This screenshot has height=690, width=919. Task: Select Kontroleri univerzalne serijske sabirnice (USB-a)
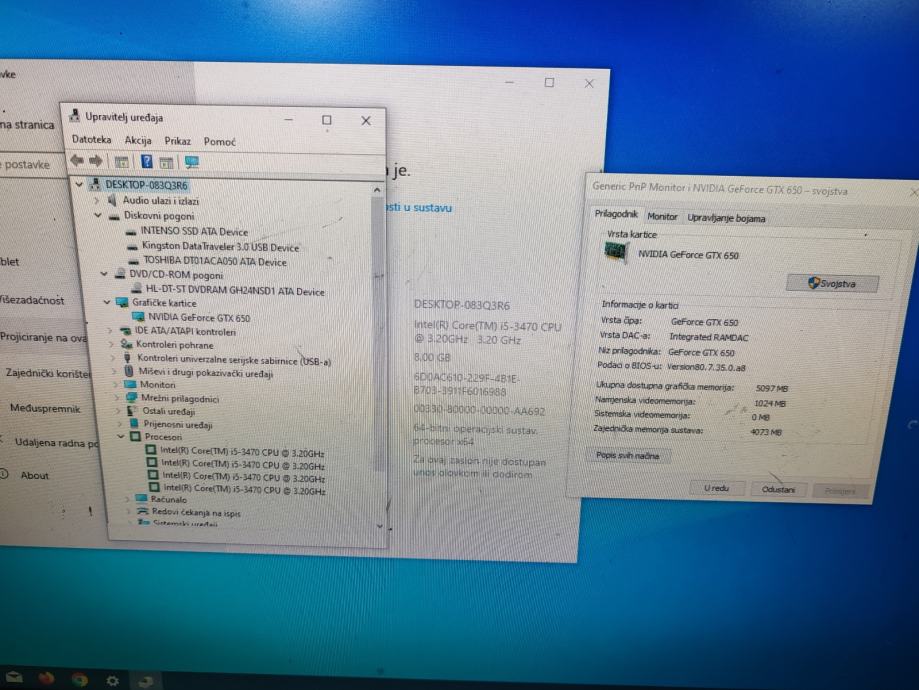click(x=234, y=359)
